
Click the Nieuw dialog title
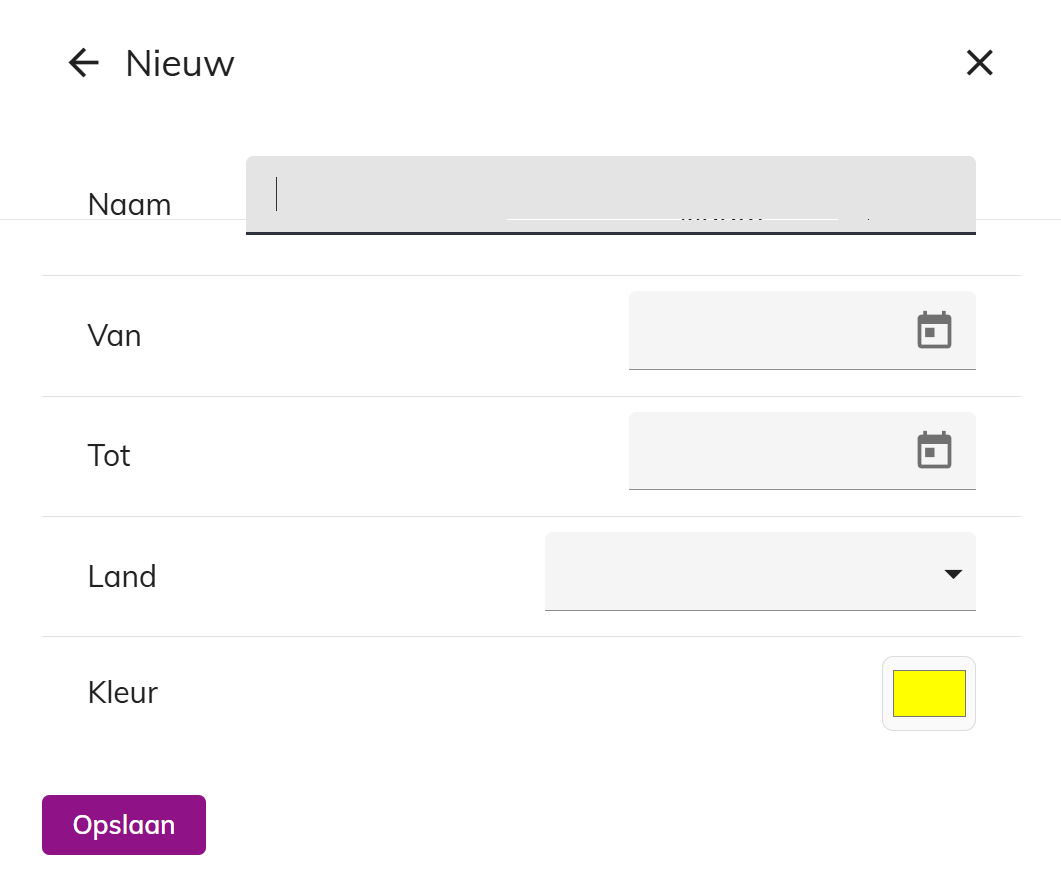tap(180, 64)
